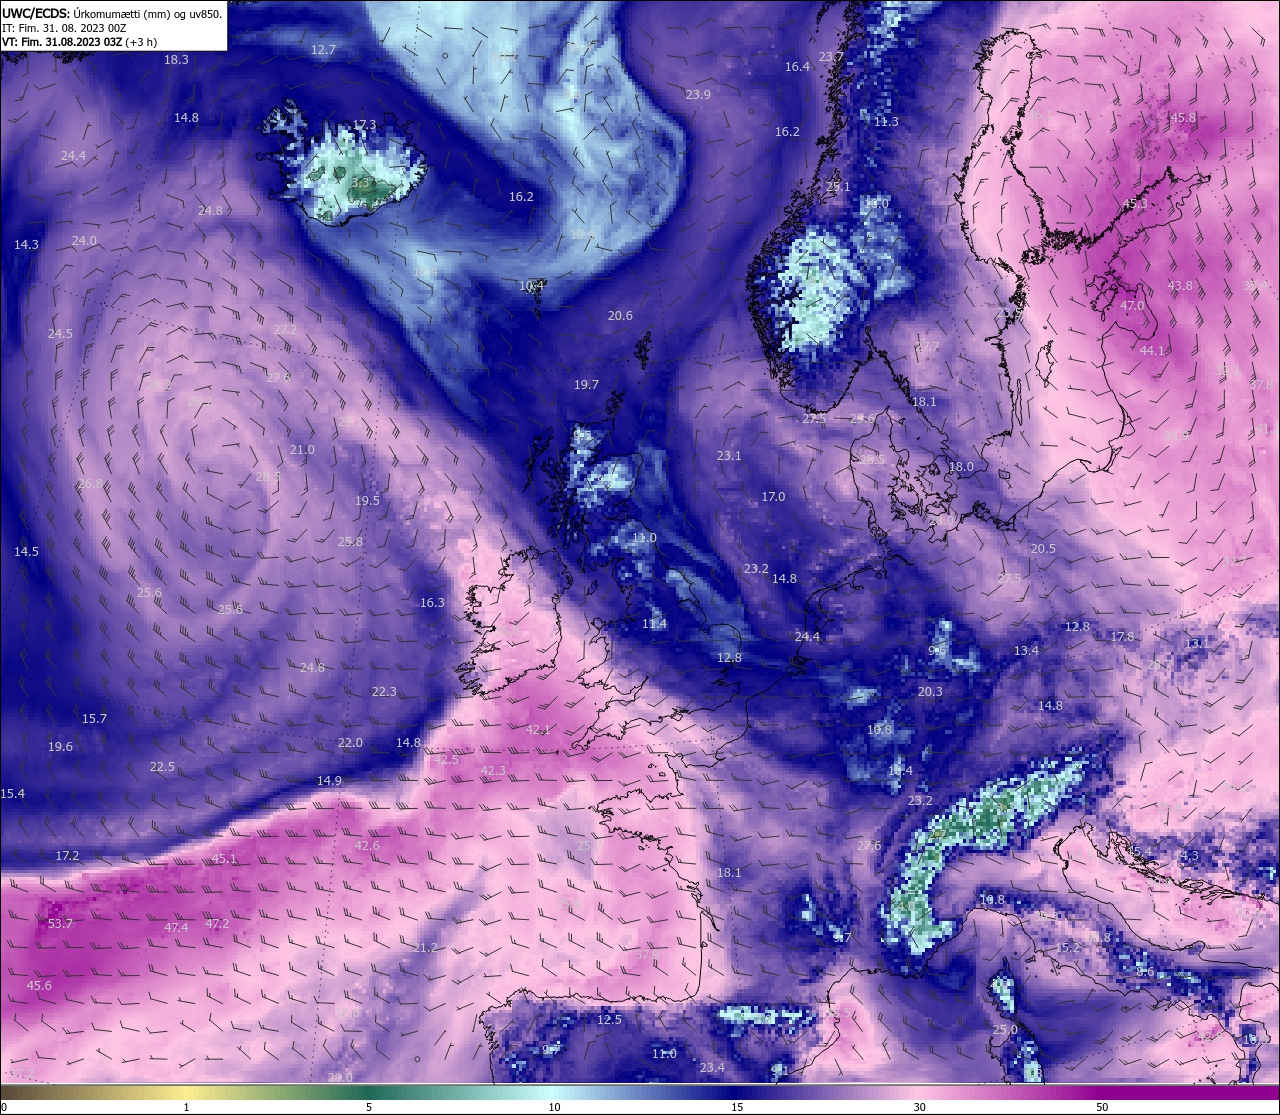Click the map value '15.4'
Viewport: 1280px width, 1115px height.
point(12,794)
